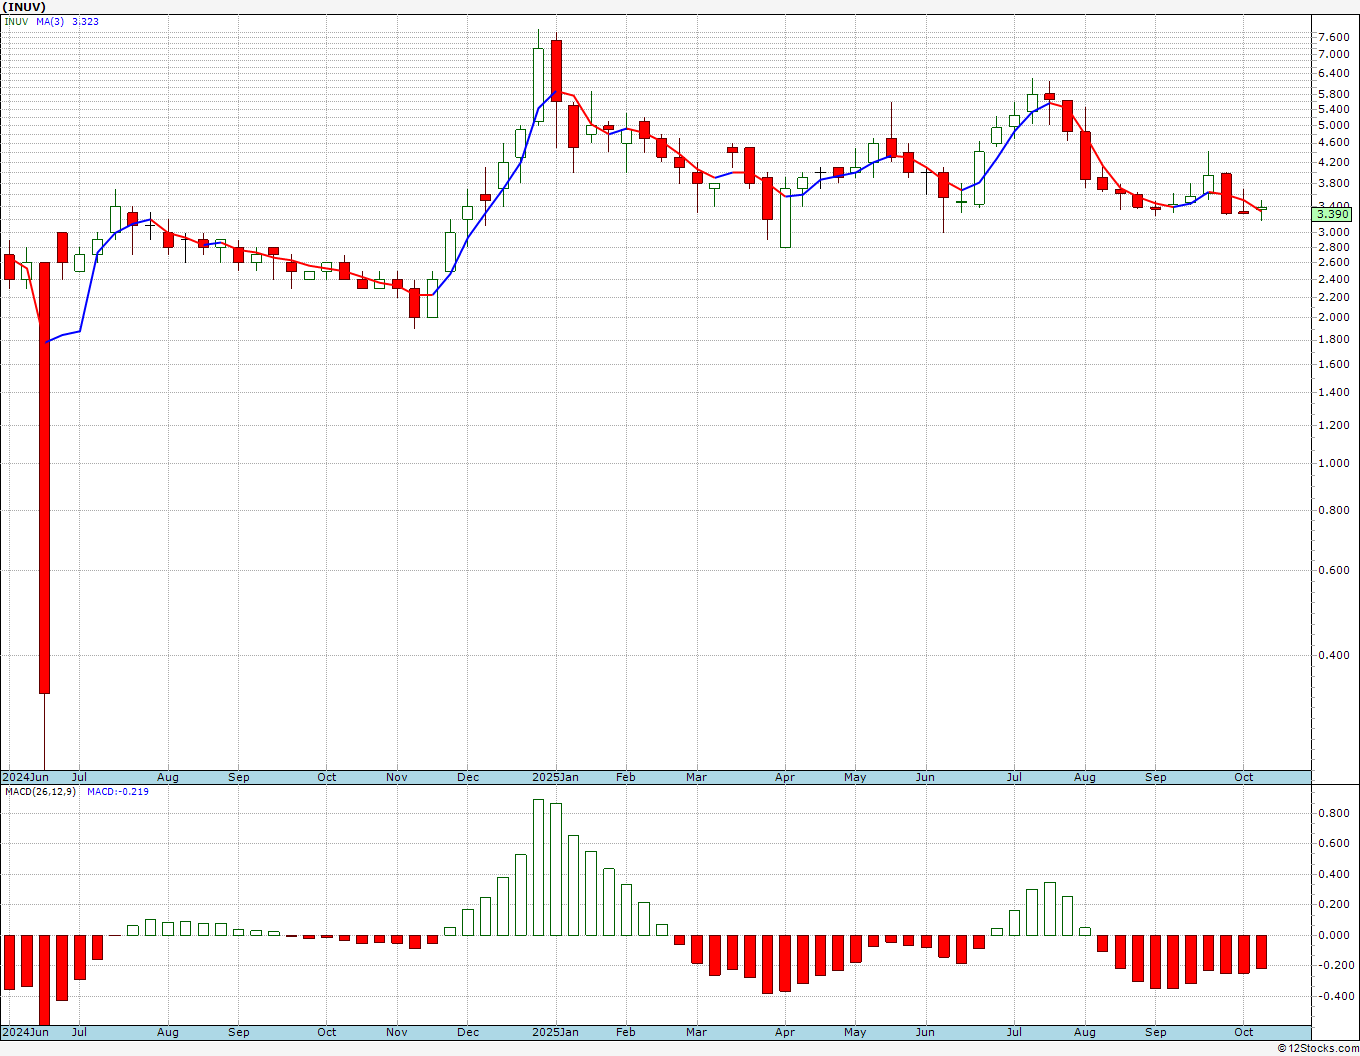Viewport: 1360px width, 1056px height.
Task: Click the highest MACD histogram bar
Action: point(538,867)
